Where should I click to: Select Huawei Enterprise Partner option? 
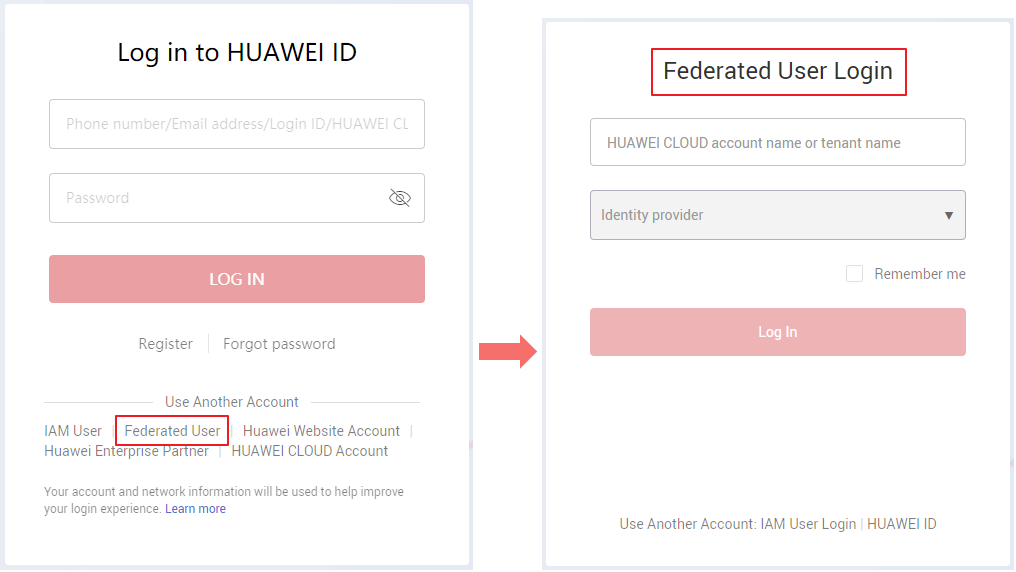pyautogui.click(x=126, y=452)
